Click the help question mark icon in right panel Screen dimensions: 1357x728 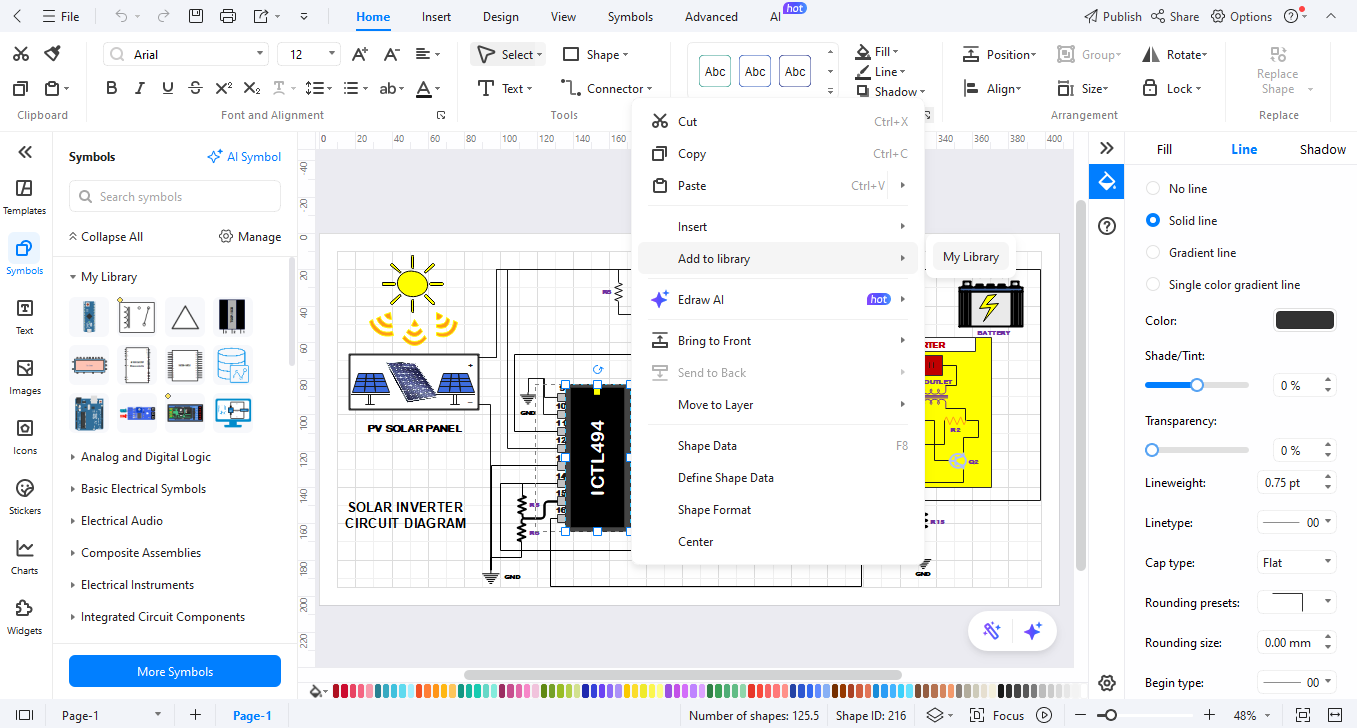(1107, 226)
